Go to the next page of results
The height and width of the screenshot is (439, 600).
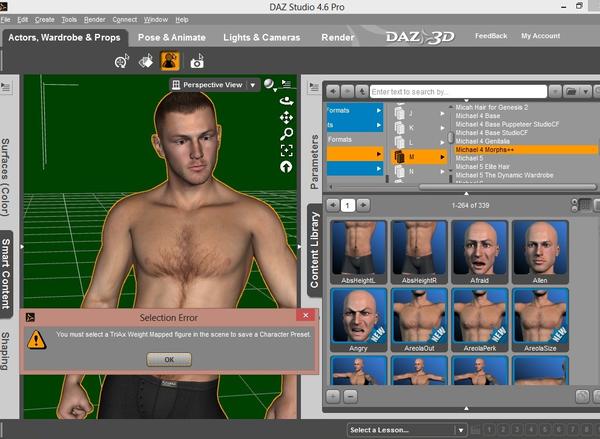coord(364,205)
